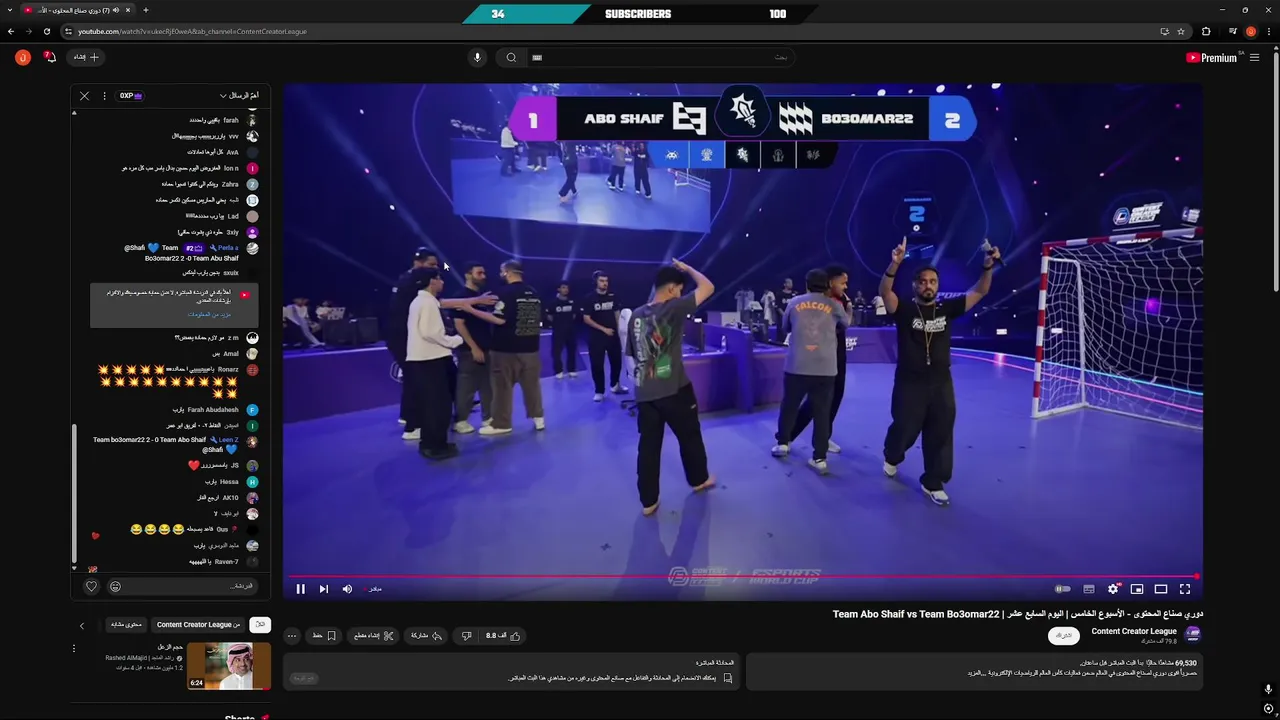Open notifications bell
Screen dimensions: 1280x720
[51, 57]
